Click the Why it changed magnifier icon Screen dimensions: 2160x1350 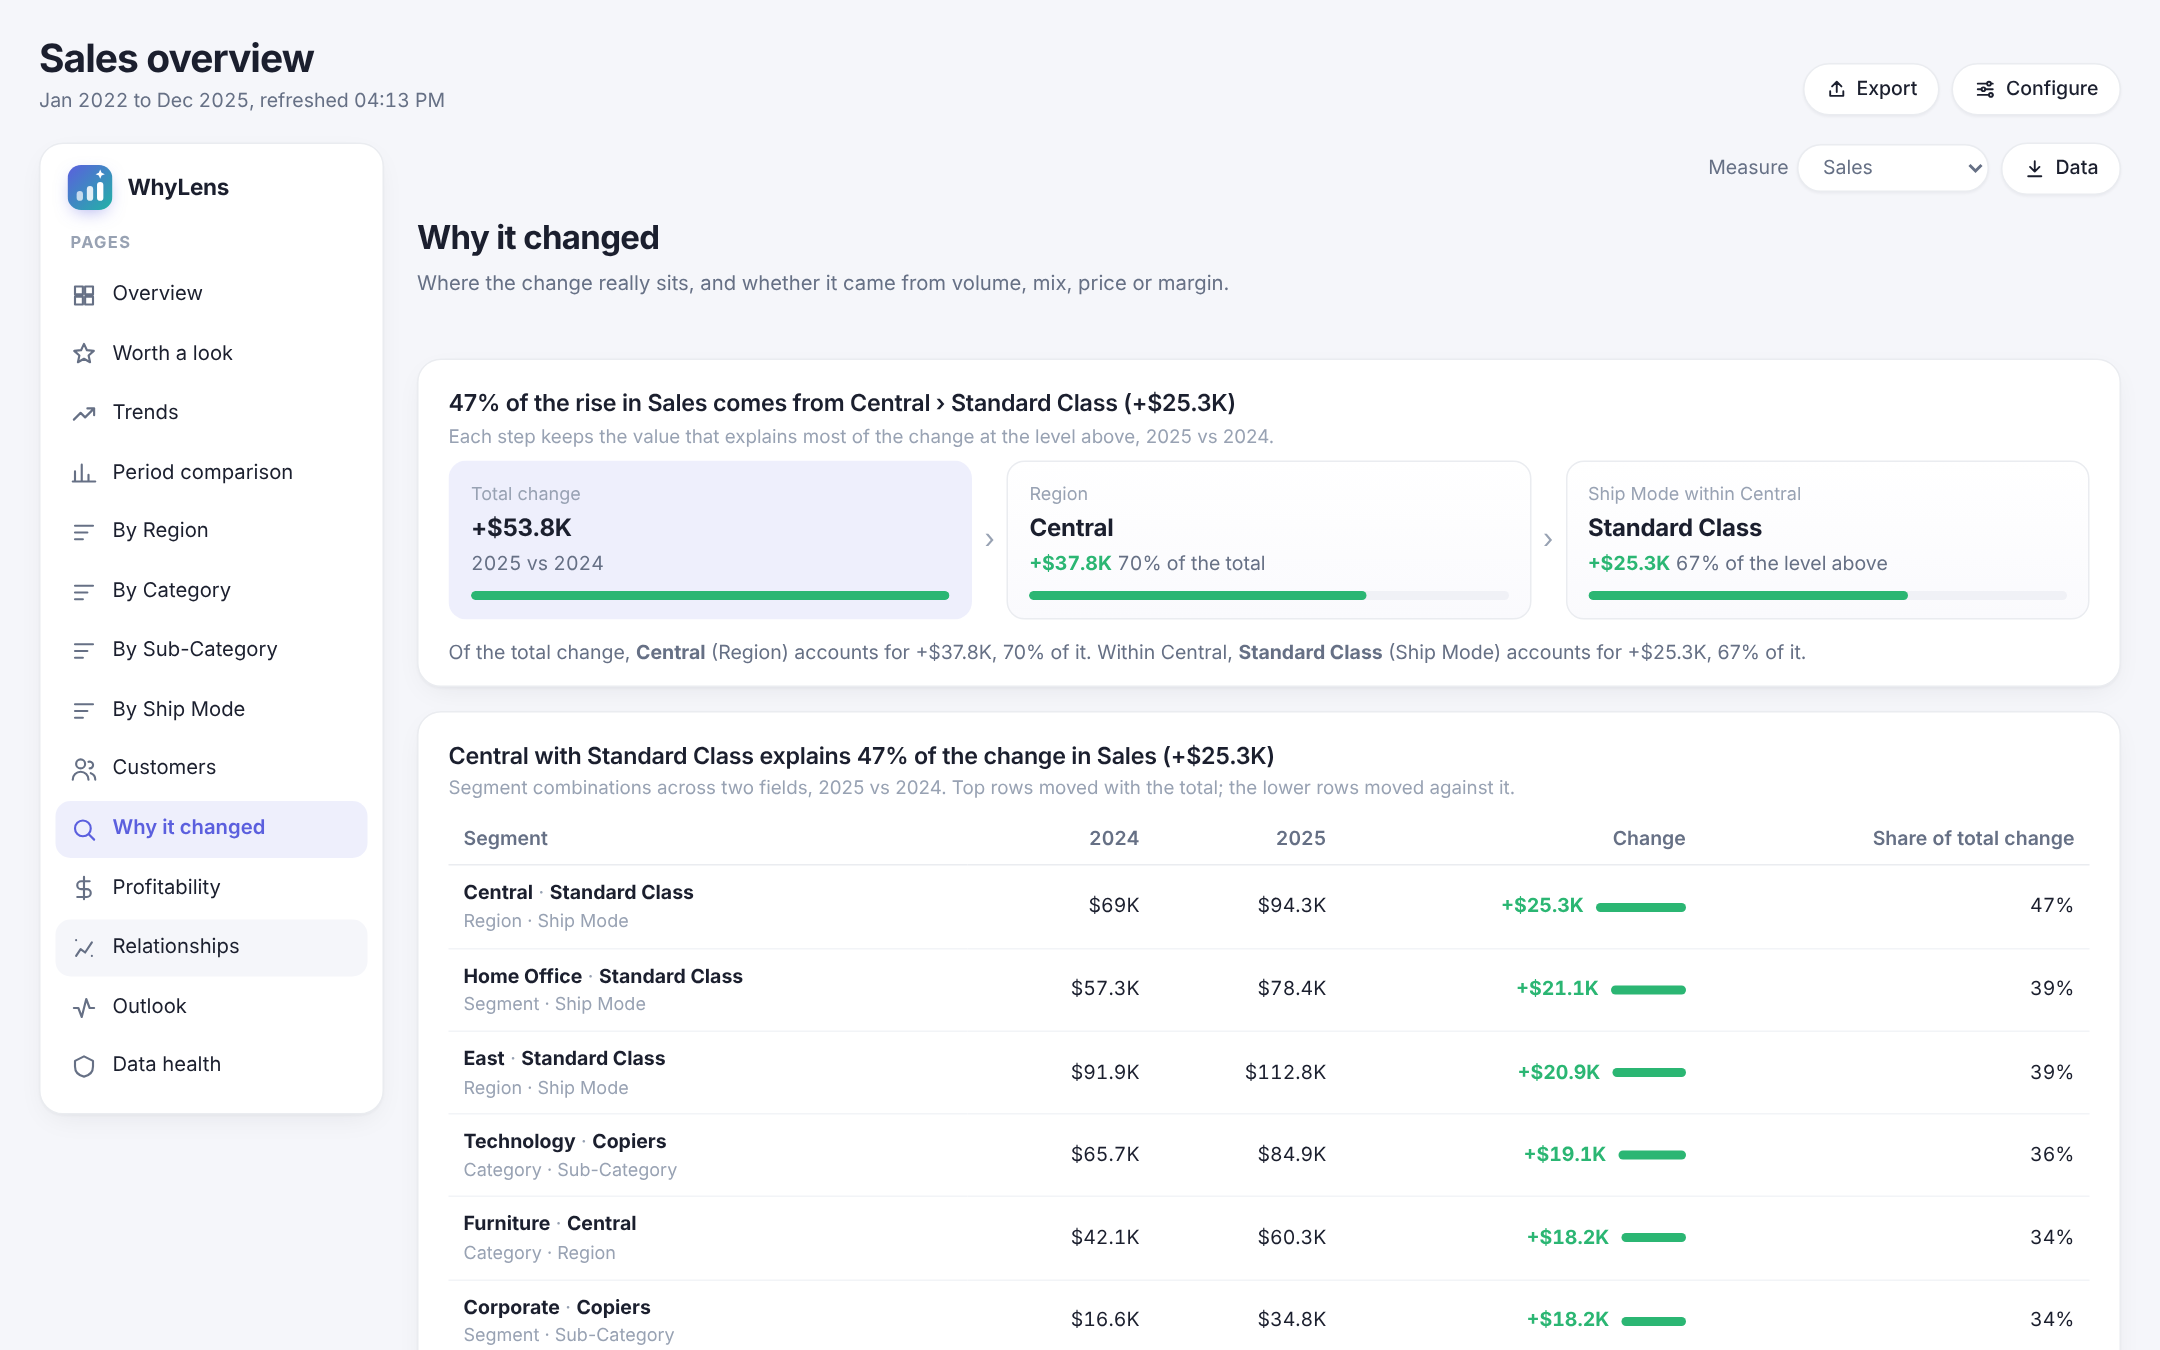tap(84, 829)
